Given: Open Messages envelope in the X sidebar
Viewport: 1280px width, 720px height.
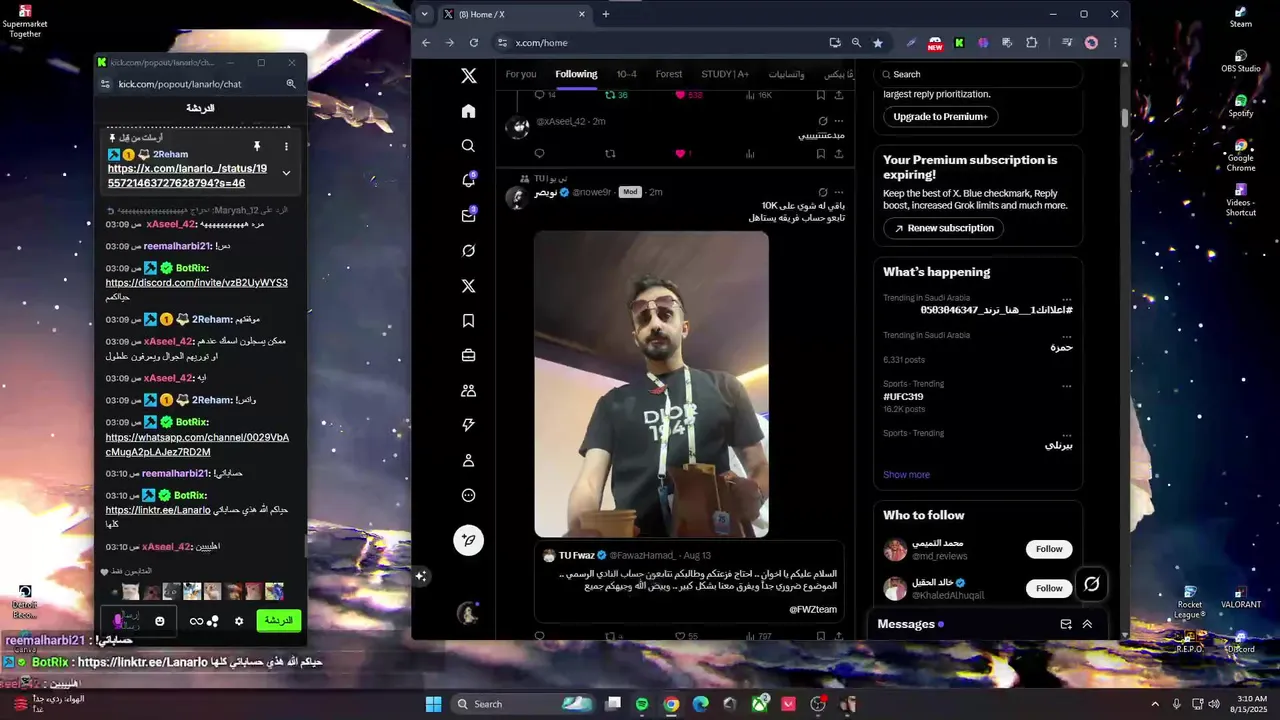Looking at the screenshot, I should [468, 216].
